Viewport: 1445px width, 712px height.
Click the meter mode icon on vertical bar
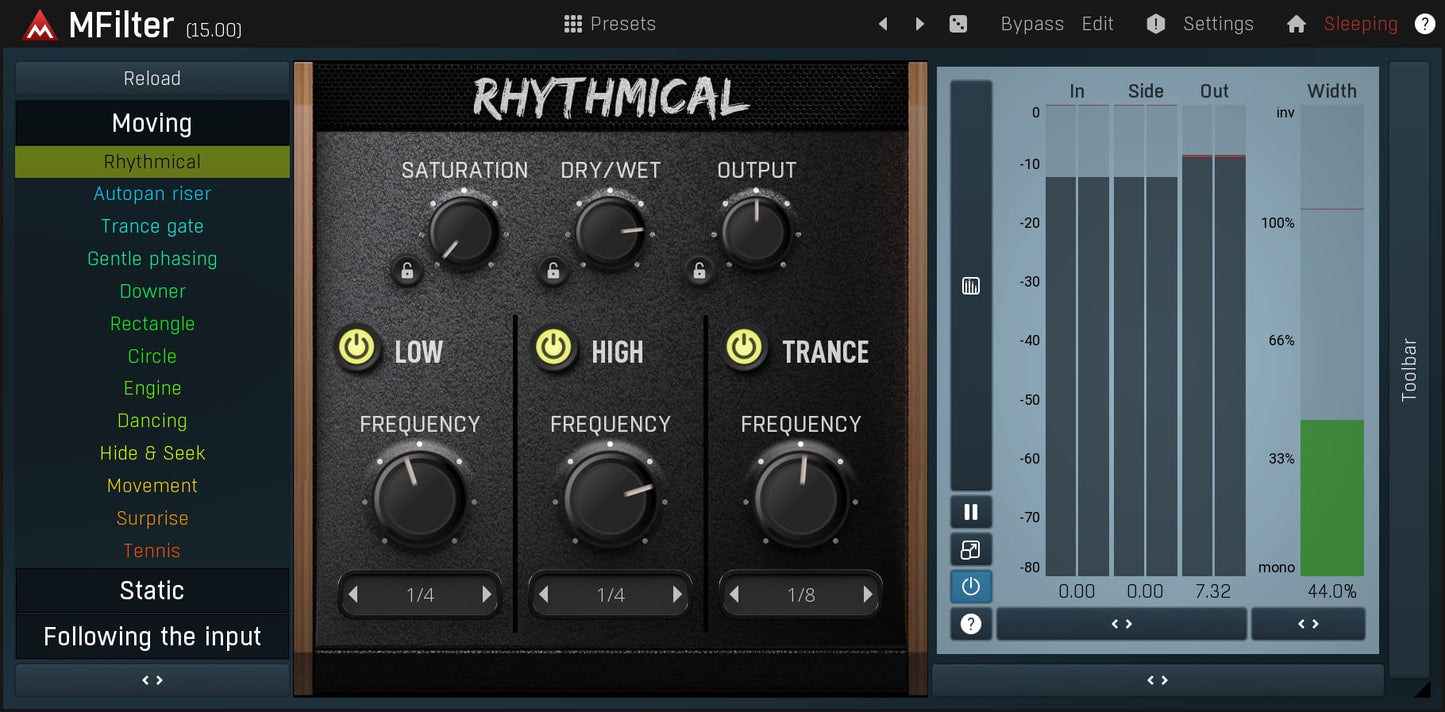click(x=970, y=287)
